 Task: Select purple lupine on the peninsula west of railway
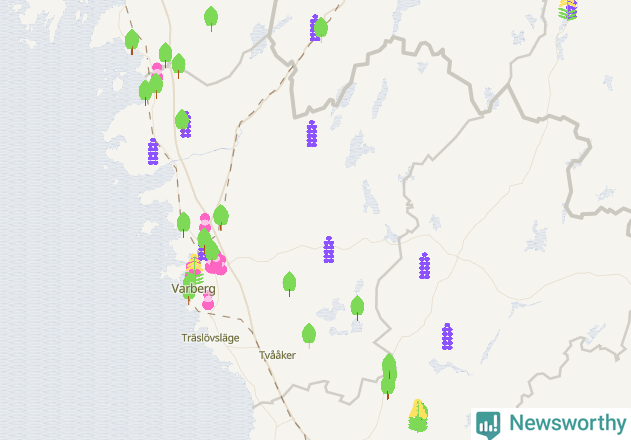coord(153,152)
